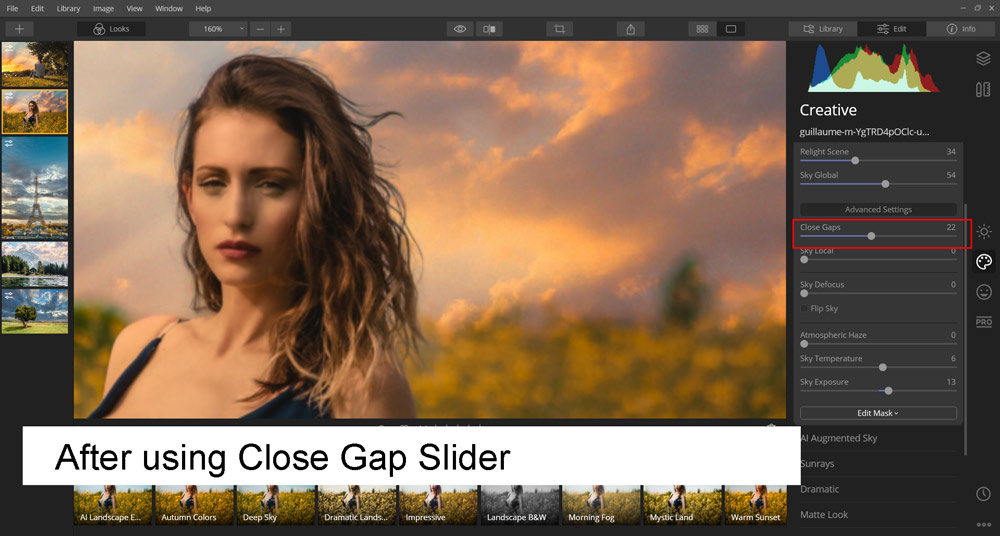Screen dimensions: 1000x536
Task: Select the lone tree thumbnail
Action: click(x=34, y=311)
